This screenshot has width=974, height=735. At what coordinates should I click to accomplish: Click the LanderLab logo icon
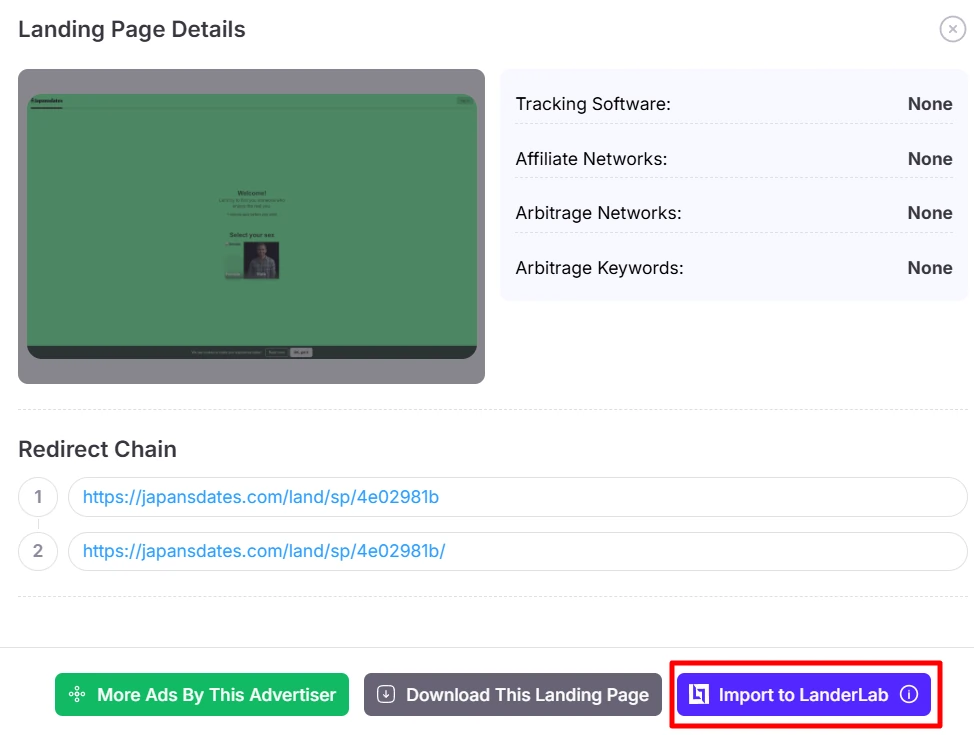click(x=699, y=694)
